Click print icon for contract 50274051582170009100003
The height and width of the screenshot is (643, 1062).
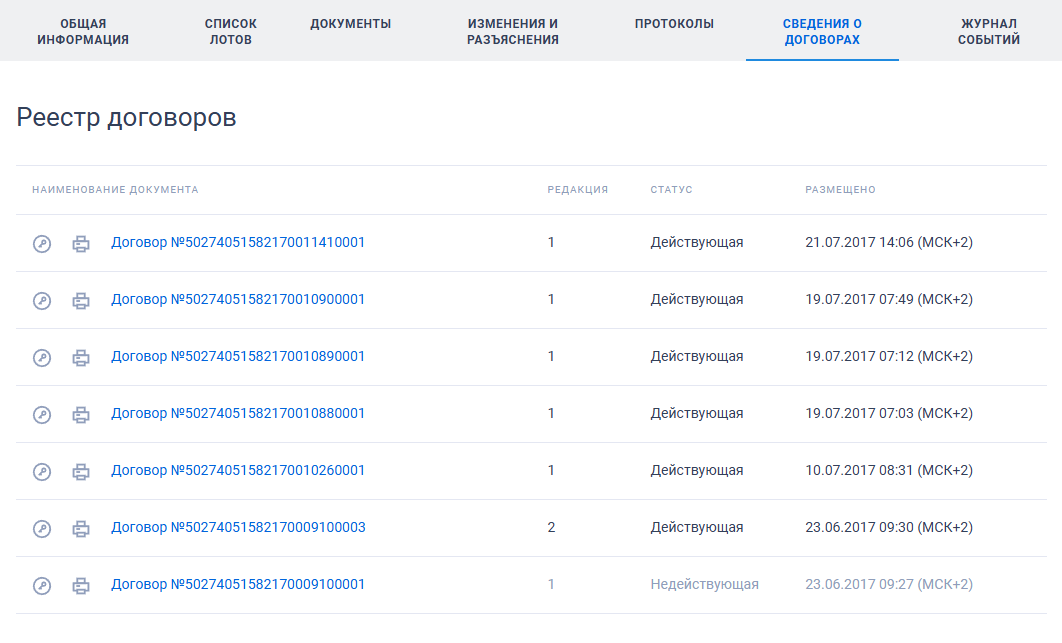pos(81,528)
